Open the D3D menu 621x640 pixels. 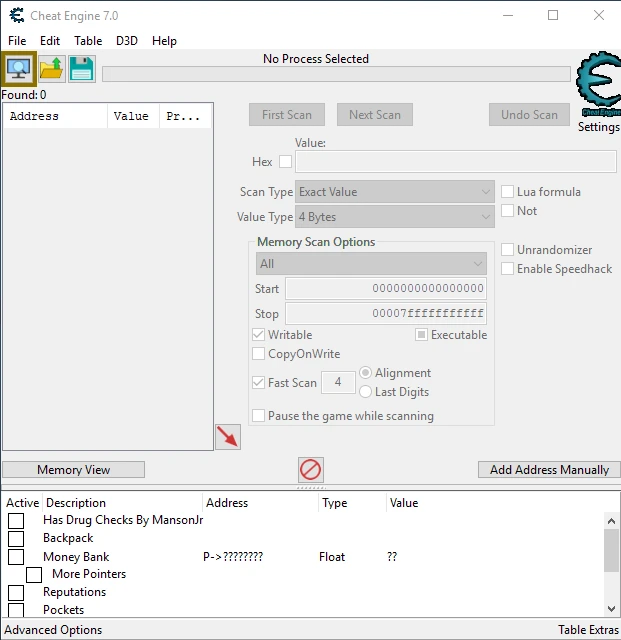pyautogui.click(x=127, y=41)
